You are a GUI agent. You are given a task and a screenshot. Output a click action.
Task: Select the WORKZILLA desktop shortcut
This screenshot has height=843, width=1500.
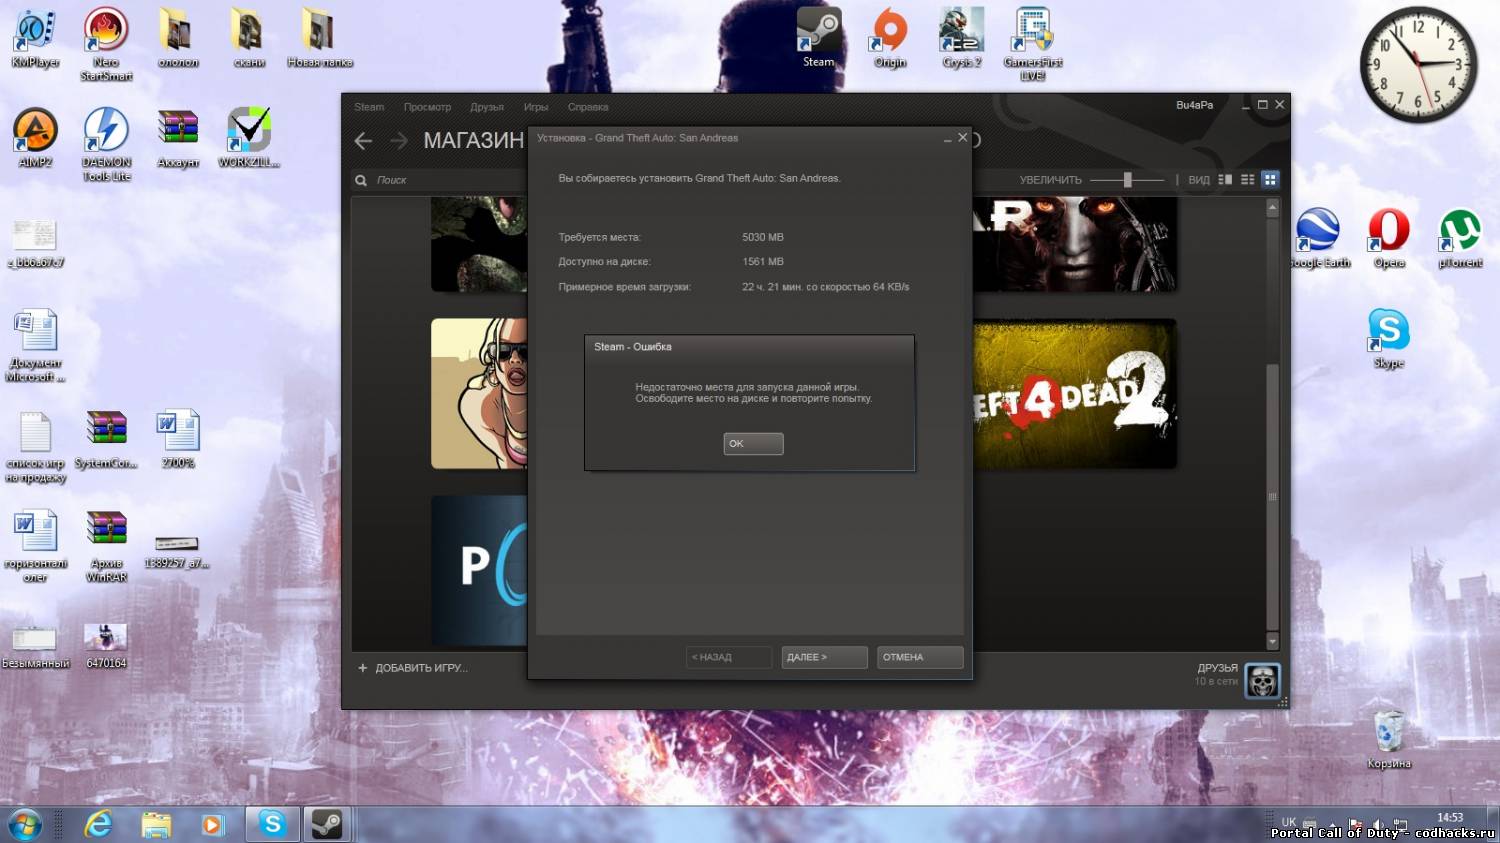coord(249,137)
